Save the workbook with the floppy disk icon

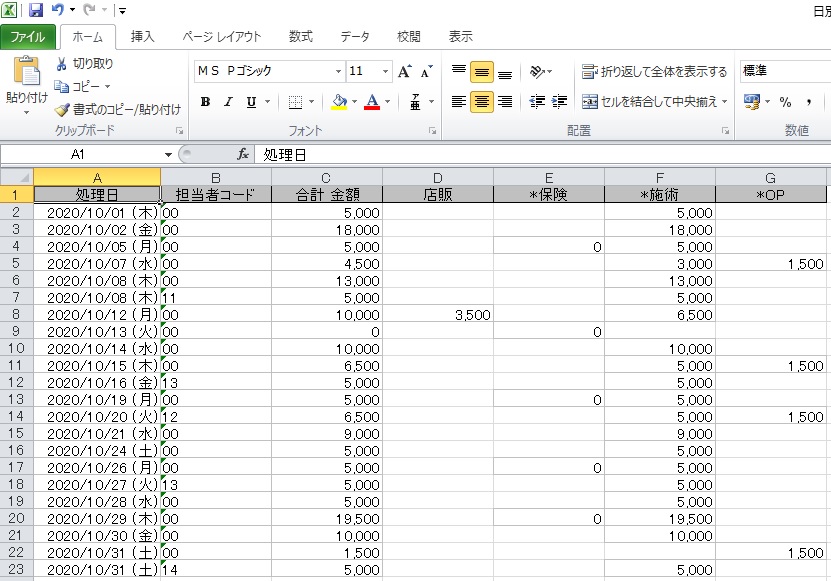click(36, 10)
